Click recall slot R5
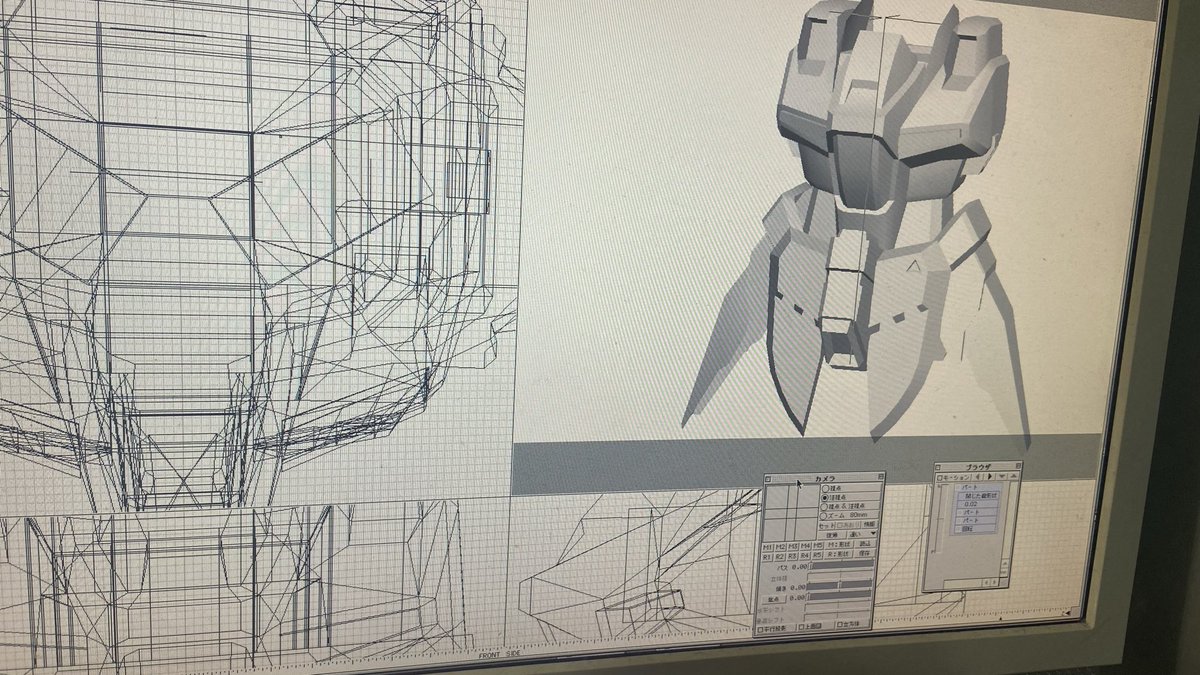Screen dimensions: 1200x675 818,555
